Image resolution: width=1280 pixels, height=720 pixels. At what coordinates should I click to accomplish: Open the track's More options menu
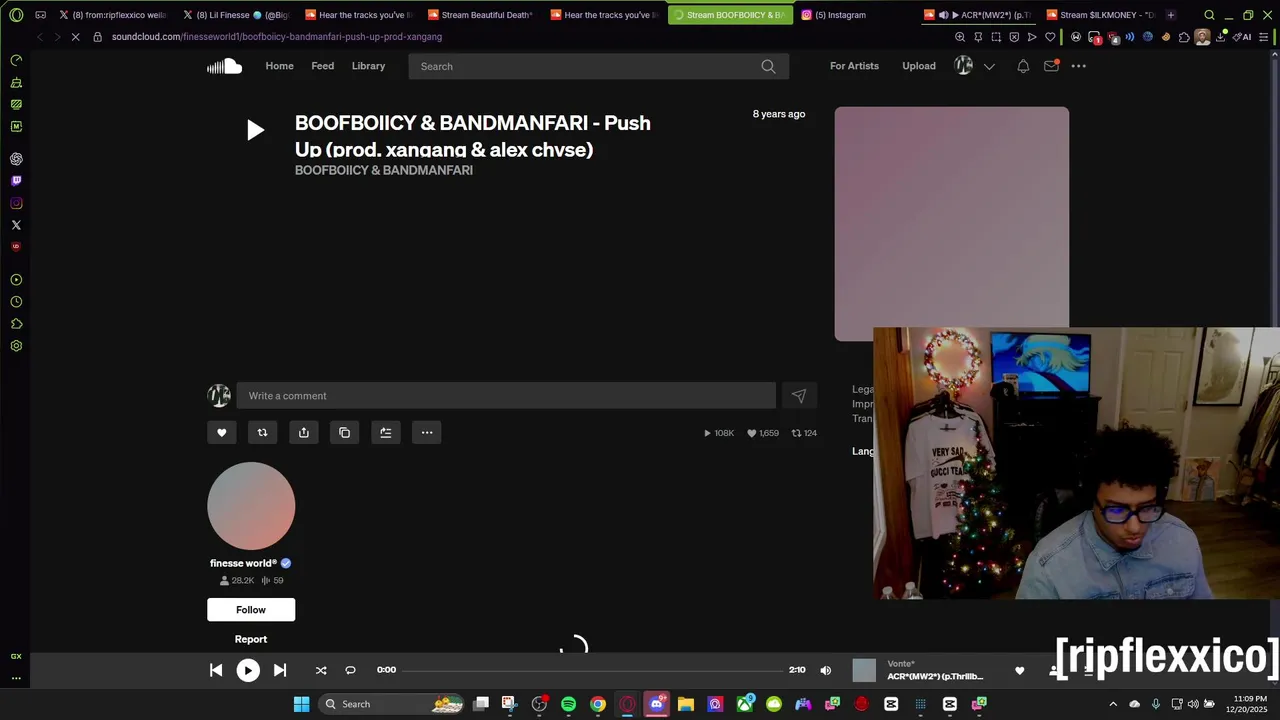(427, 433)
